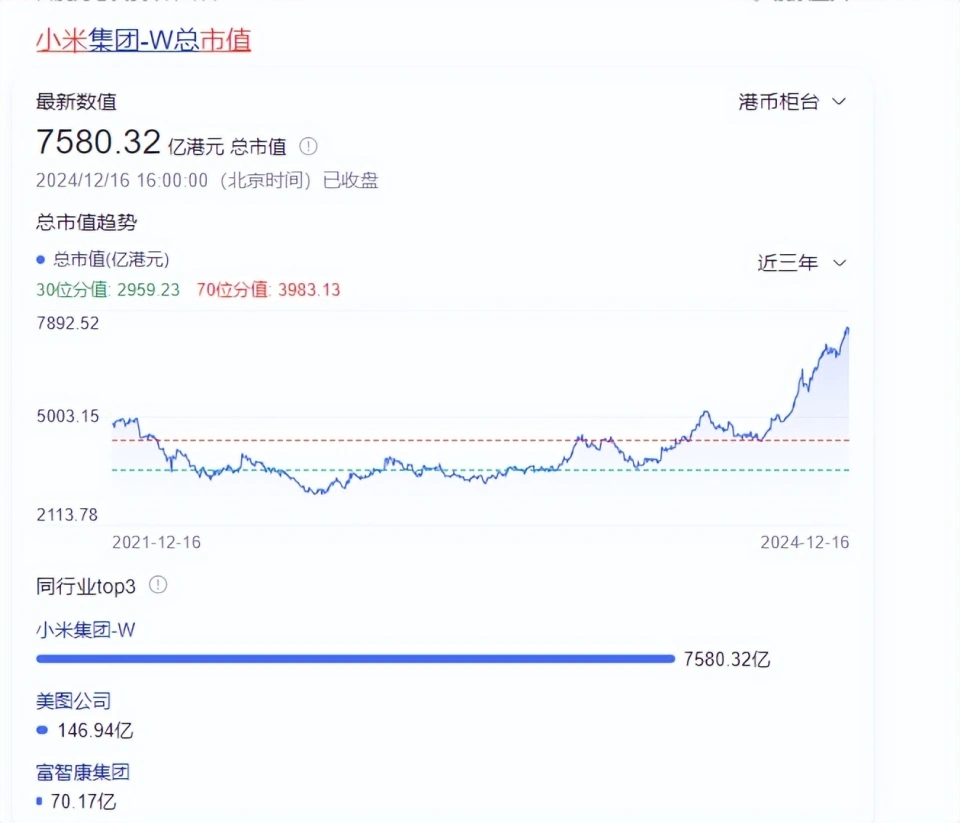Click the info icon beside 总市值
This screenshot has height=823, width=960.
click(308, 146)
